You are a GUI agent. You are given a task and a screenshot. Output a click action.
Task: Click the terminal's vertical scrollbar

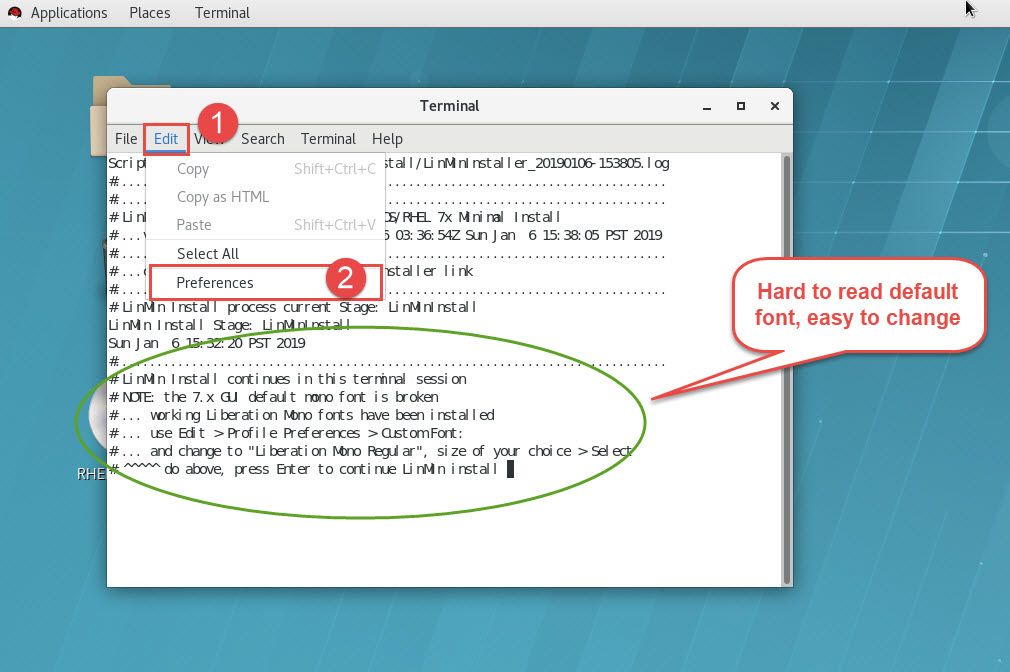(x=786, y=370)
